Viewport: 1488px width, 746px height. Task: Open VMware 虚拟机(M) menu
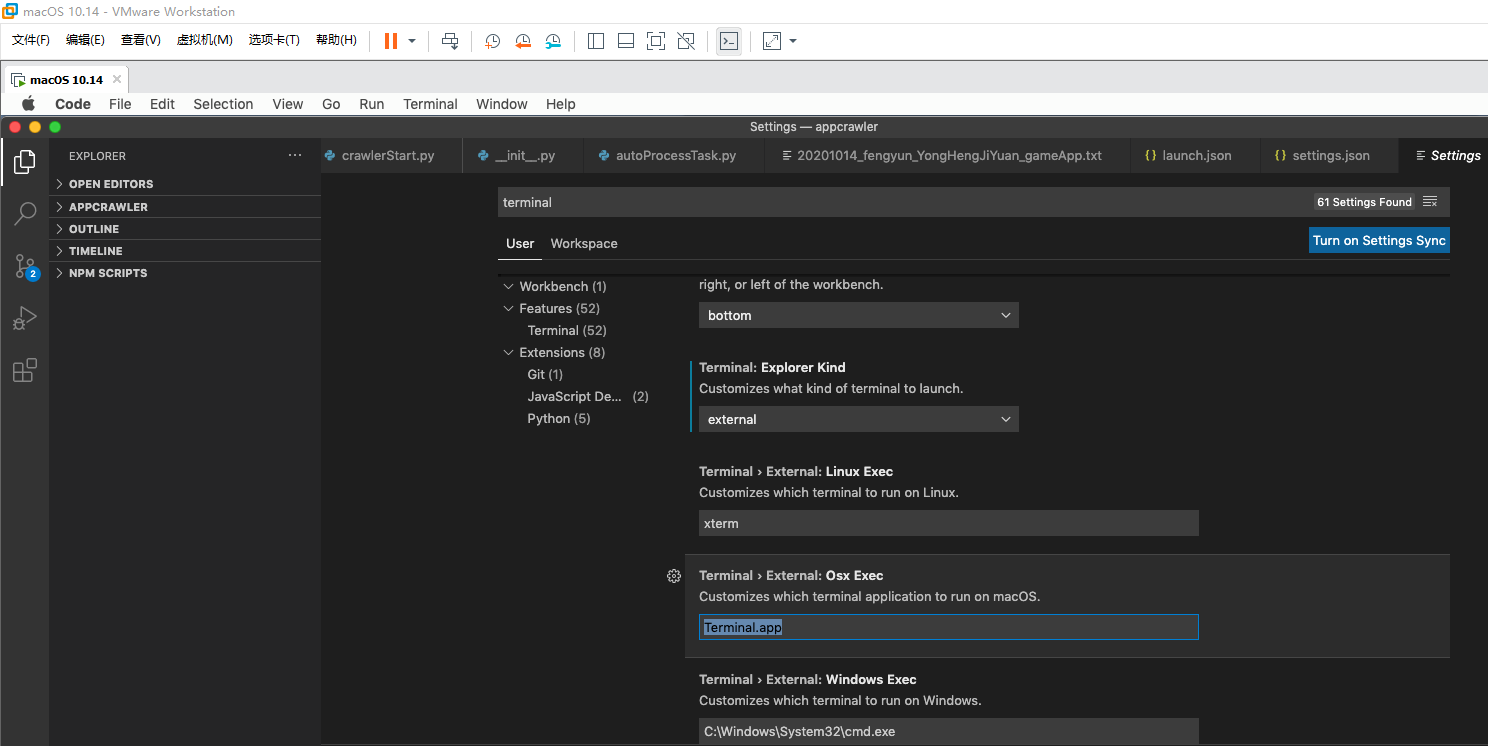click(x=205, y=40)
